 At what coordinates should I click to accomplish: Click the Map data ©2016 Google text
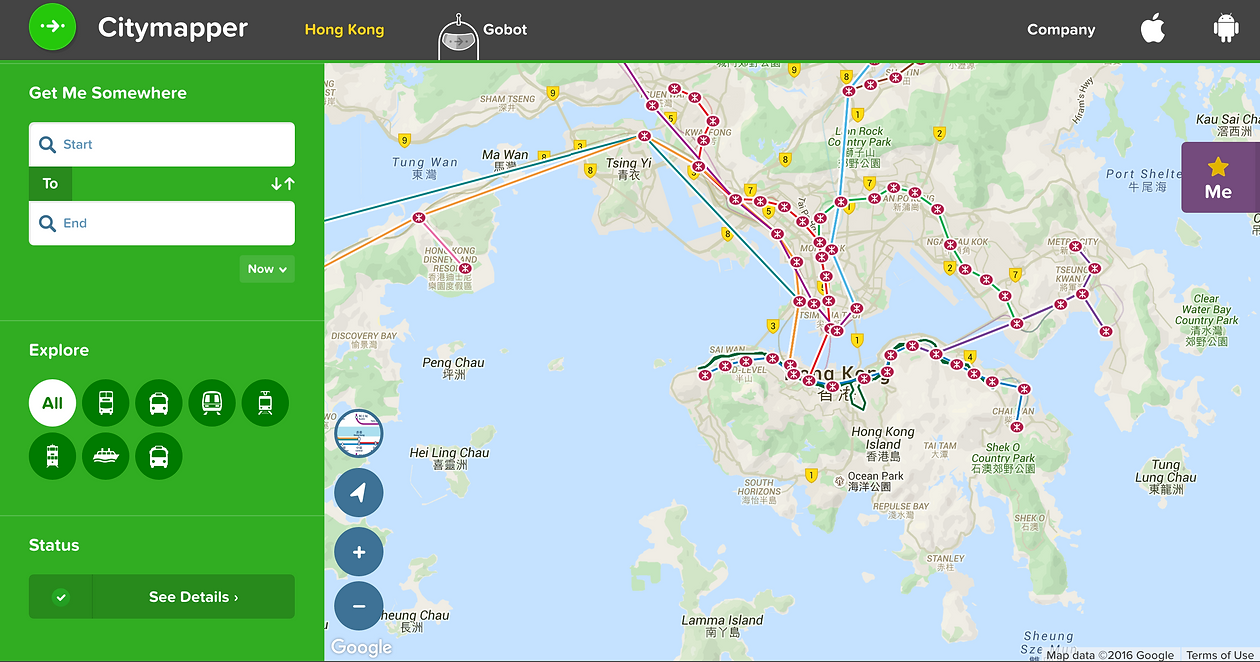(x=1110, y=656)
